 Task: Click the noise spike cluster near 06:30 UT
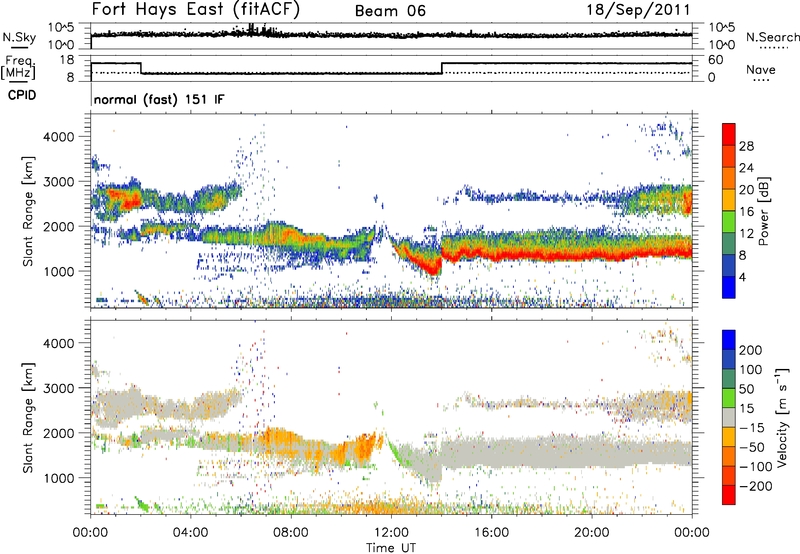254,30
